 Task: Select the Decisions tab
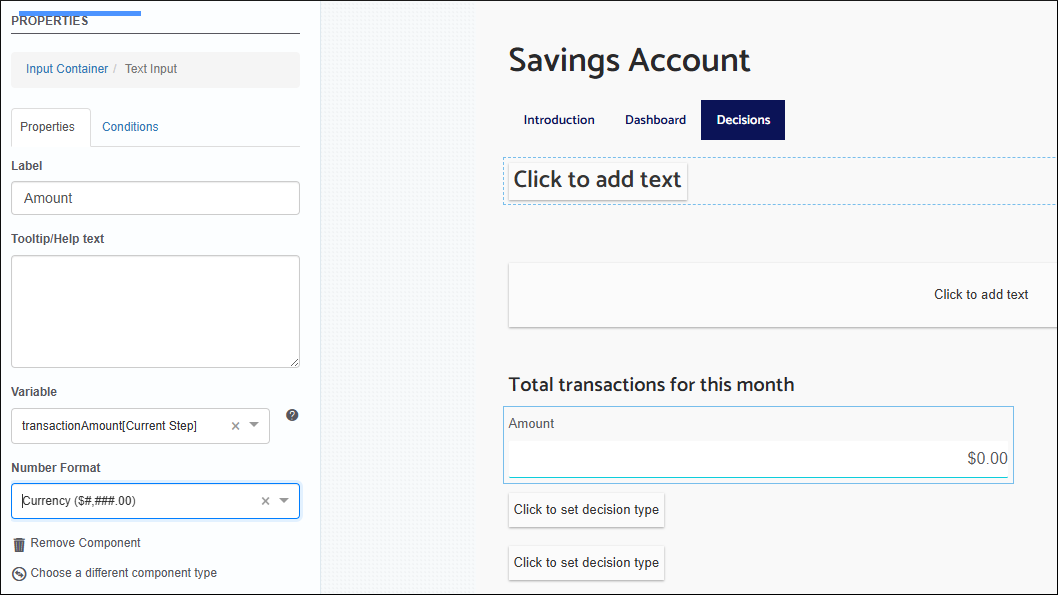(742, 119)
